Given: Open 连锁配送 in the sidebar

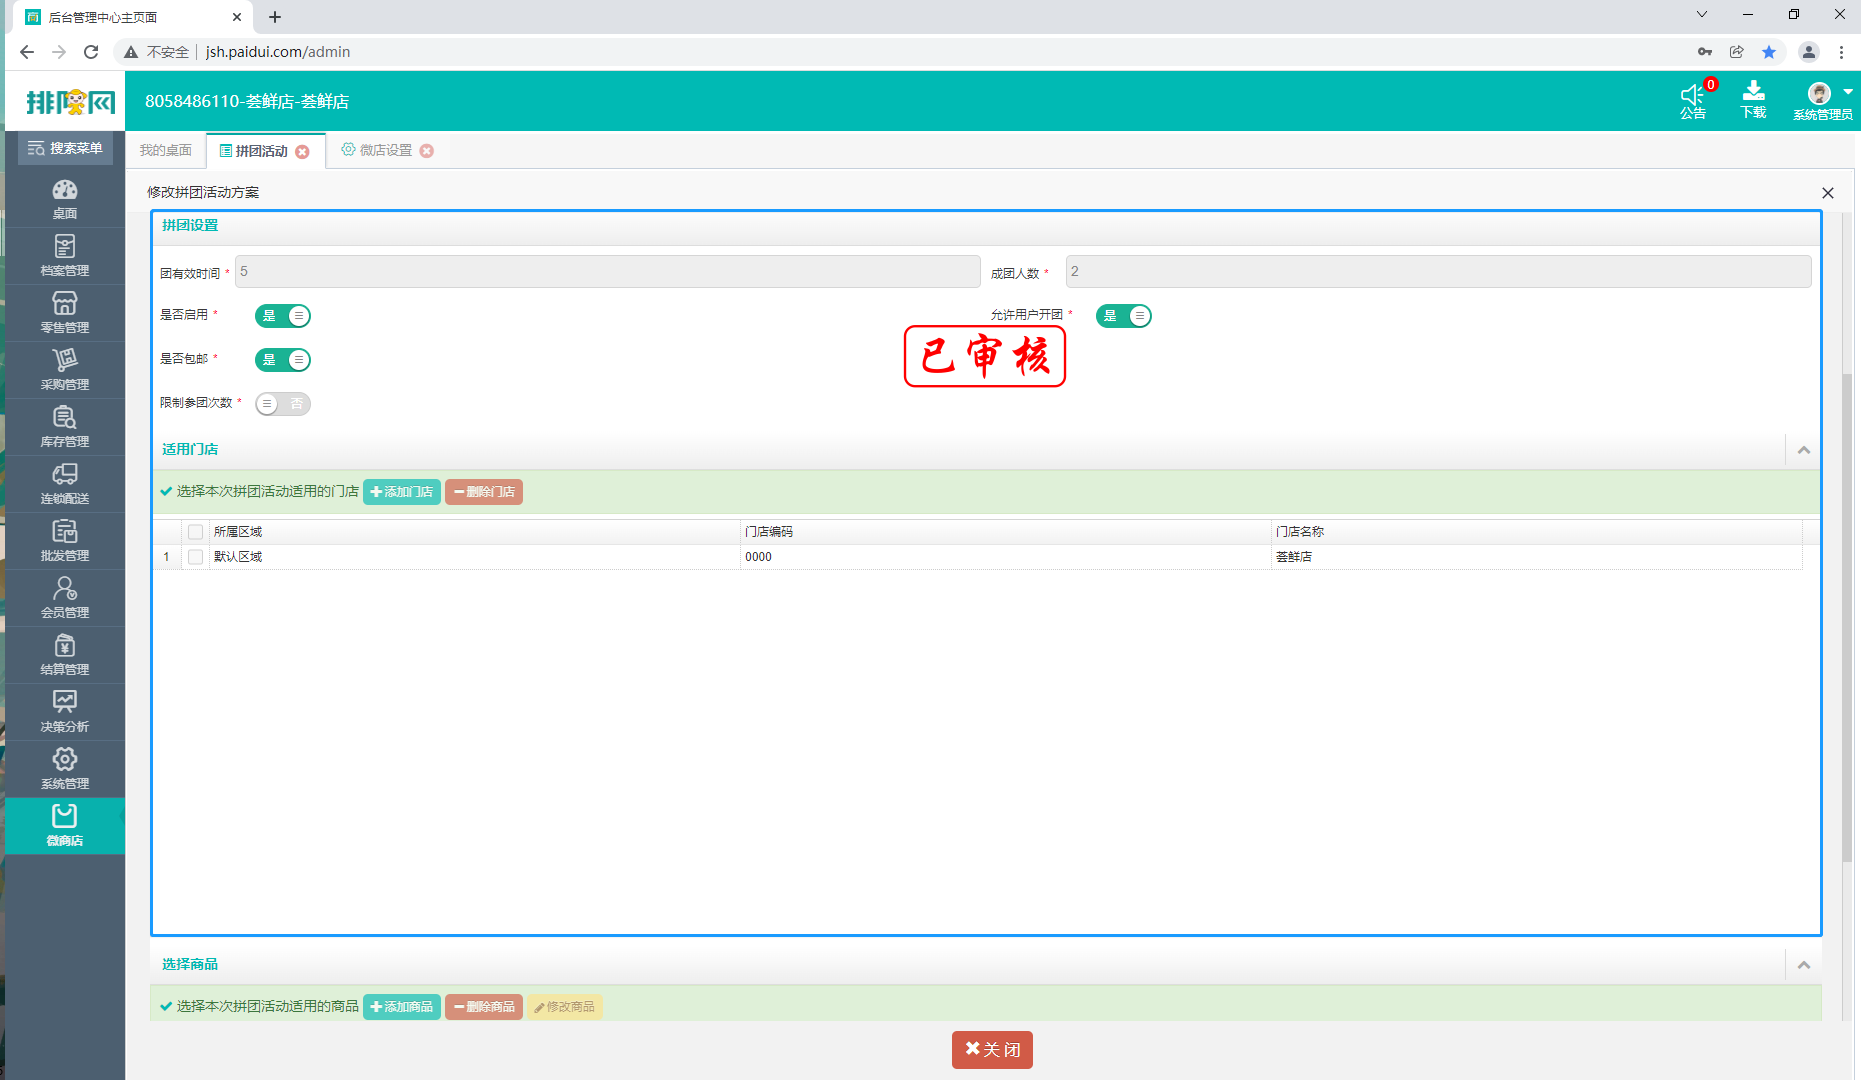Looking at the screenshot, I should click(65, 484).
